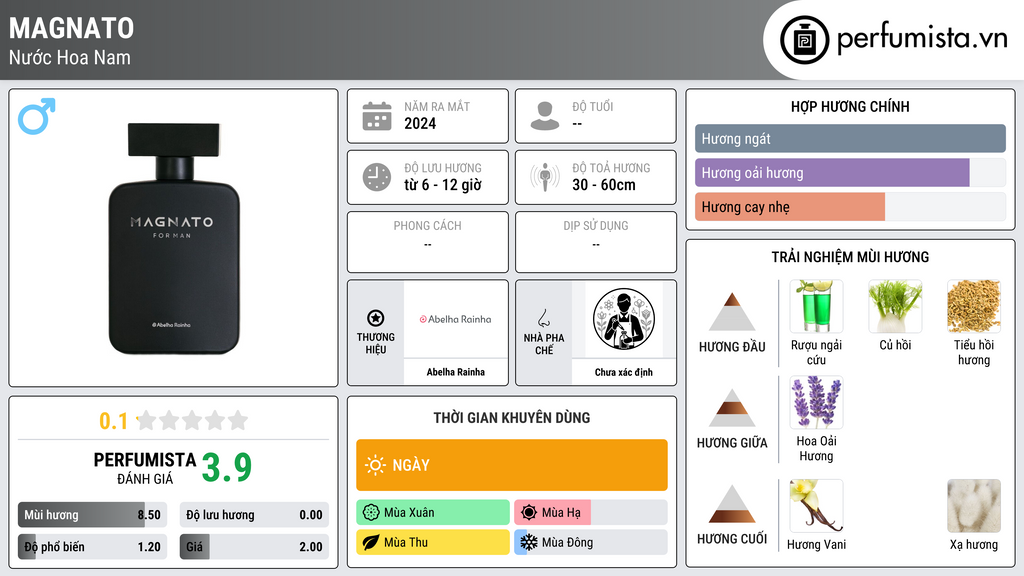Screen dimensions: 1024x576
Task: Click the Hương đầu pyramid icon
Action: (732, 312)
